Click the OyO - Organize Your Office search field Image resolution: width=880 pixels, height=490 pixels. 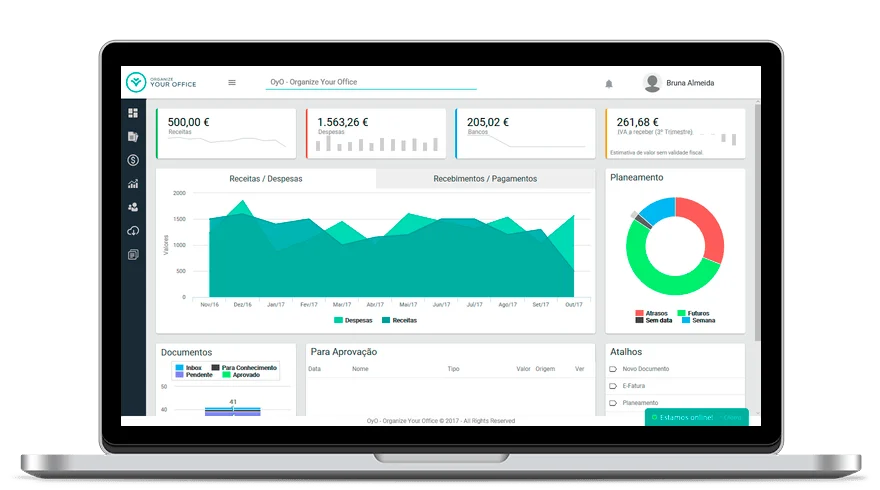[371, 82]
